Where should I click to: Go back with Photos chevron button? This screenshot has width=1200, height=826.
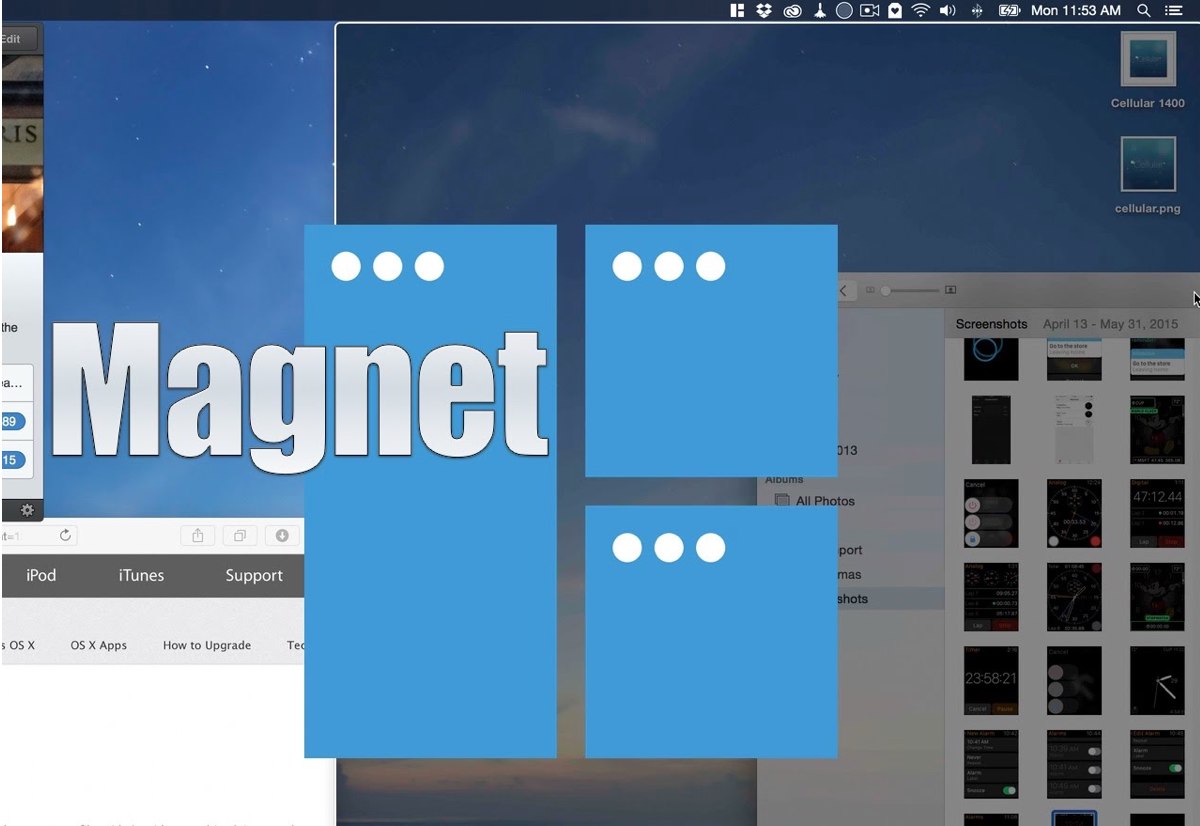pos(843,291)
